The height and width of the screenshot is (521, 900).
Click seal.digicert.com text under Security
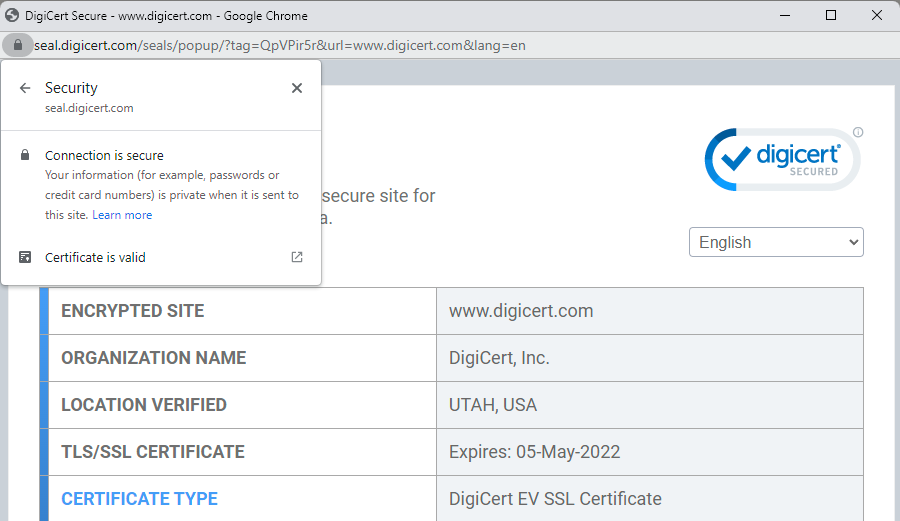pos(90,108)
